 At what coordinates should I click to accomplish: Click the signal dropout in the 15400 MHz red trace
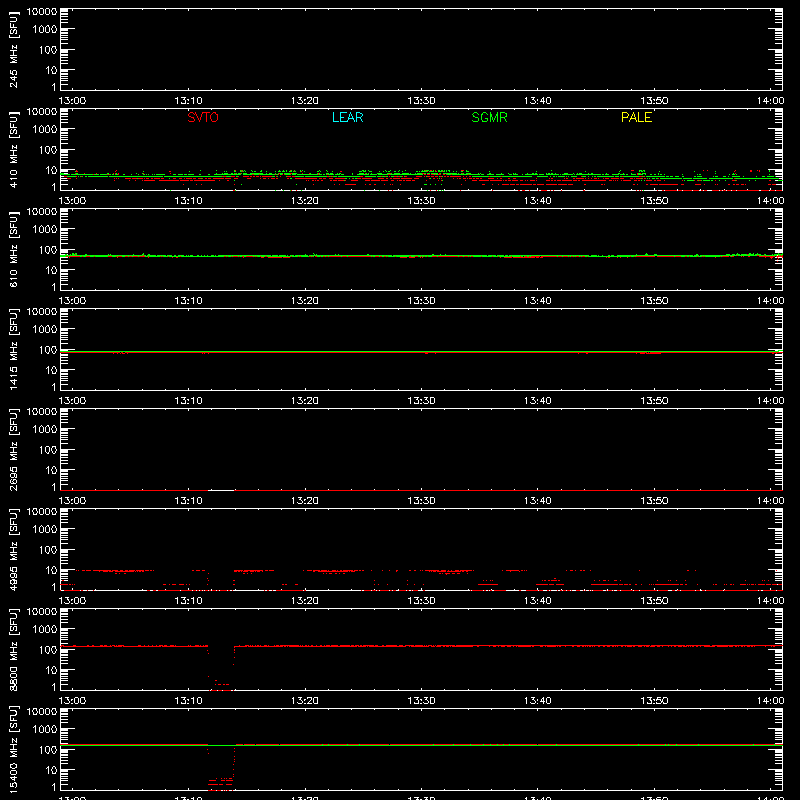[x=220, y=768]
